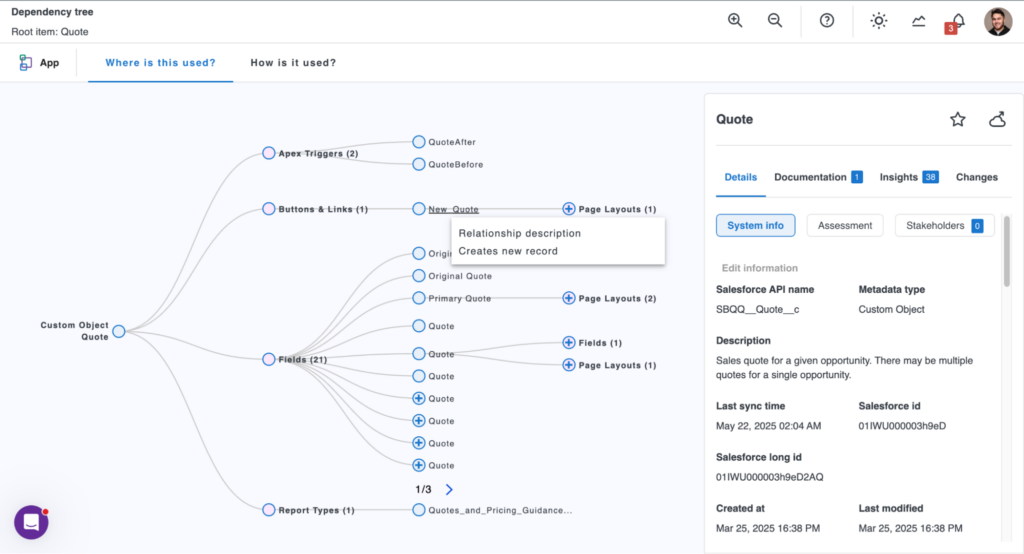Select the Assessment button
Viewport: 1024px width, 554px height.
click(845, 226)
